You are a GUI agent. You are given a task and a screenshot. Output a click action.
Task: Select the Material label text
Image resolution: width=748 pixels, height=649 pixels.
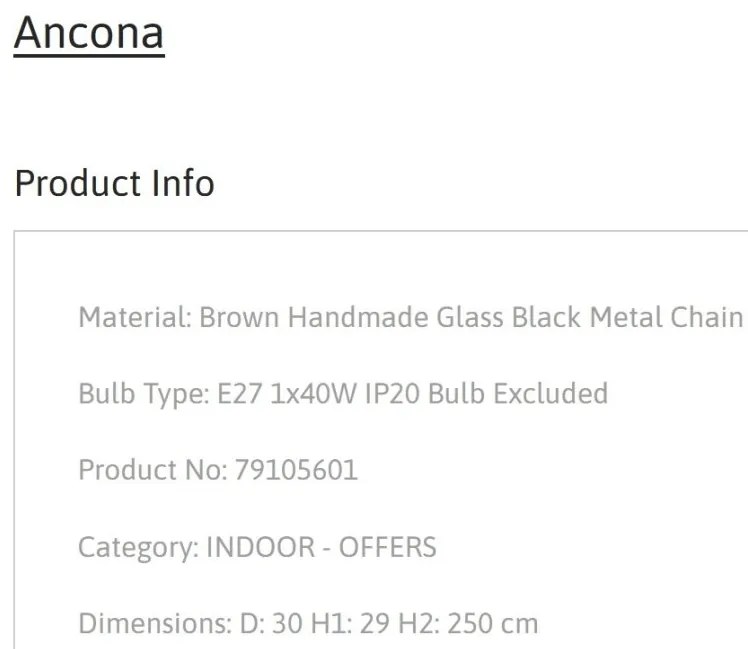tap(135, 317)
